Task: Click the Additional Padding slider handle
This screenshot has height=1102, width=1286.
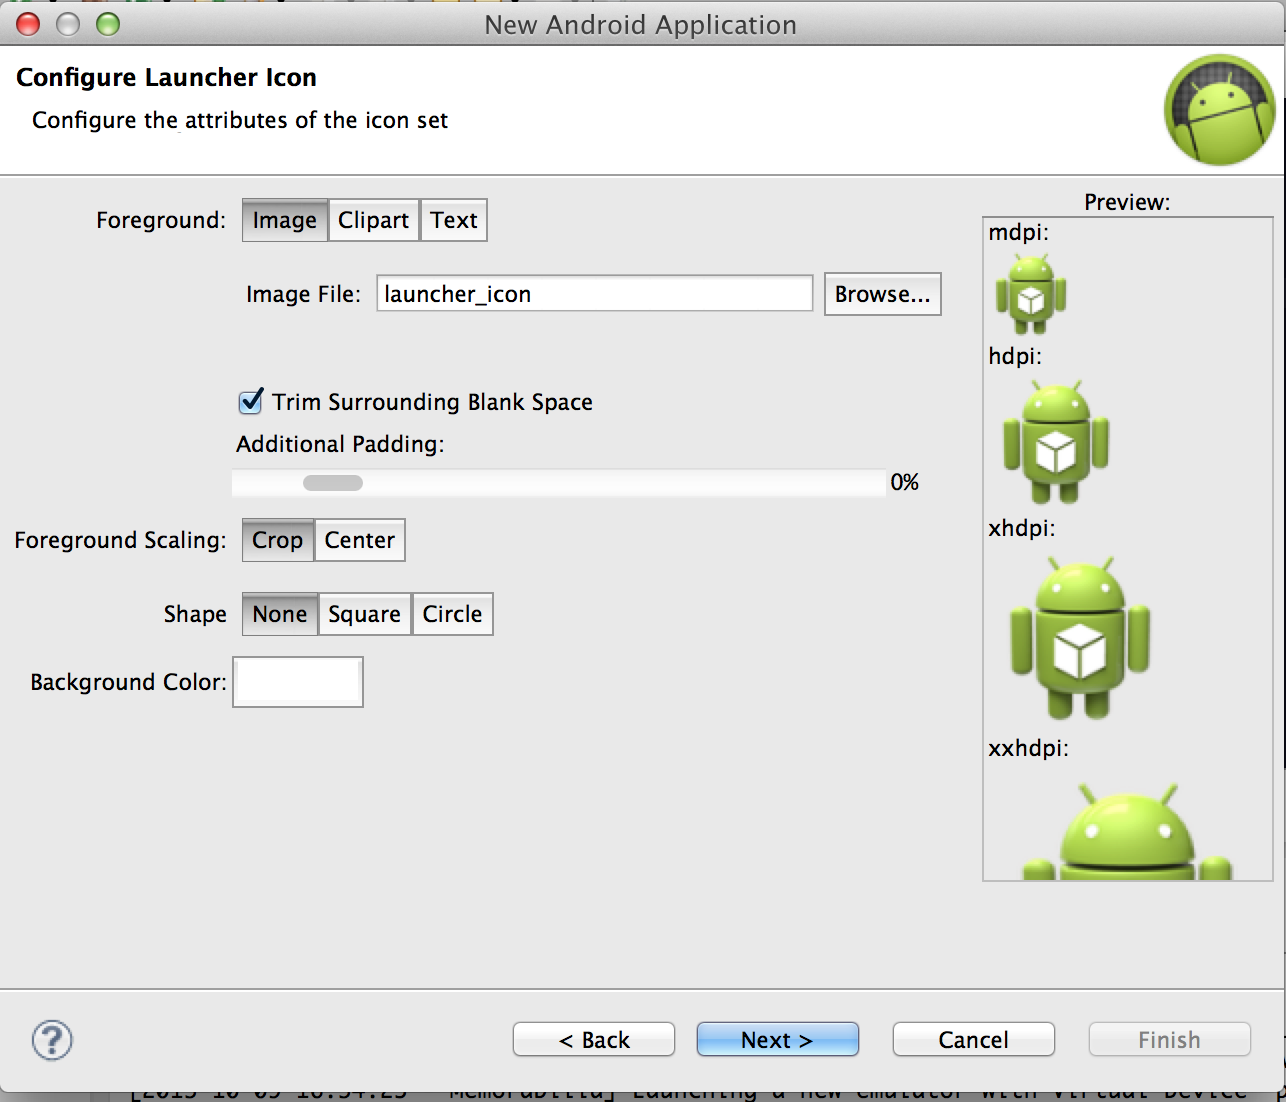Action: [333, 483]
